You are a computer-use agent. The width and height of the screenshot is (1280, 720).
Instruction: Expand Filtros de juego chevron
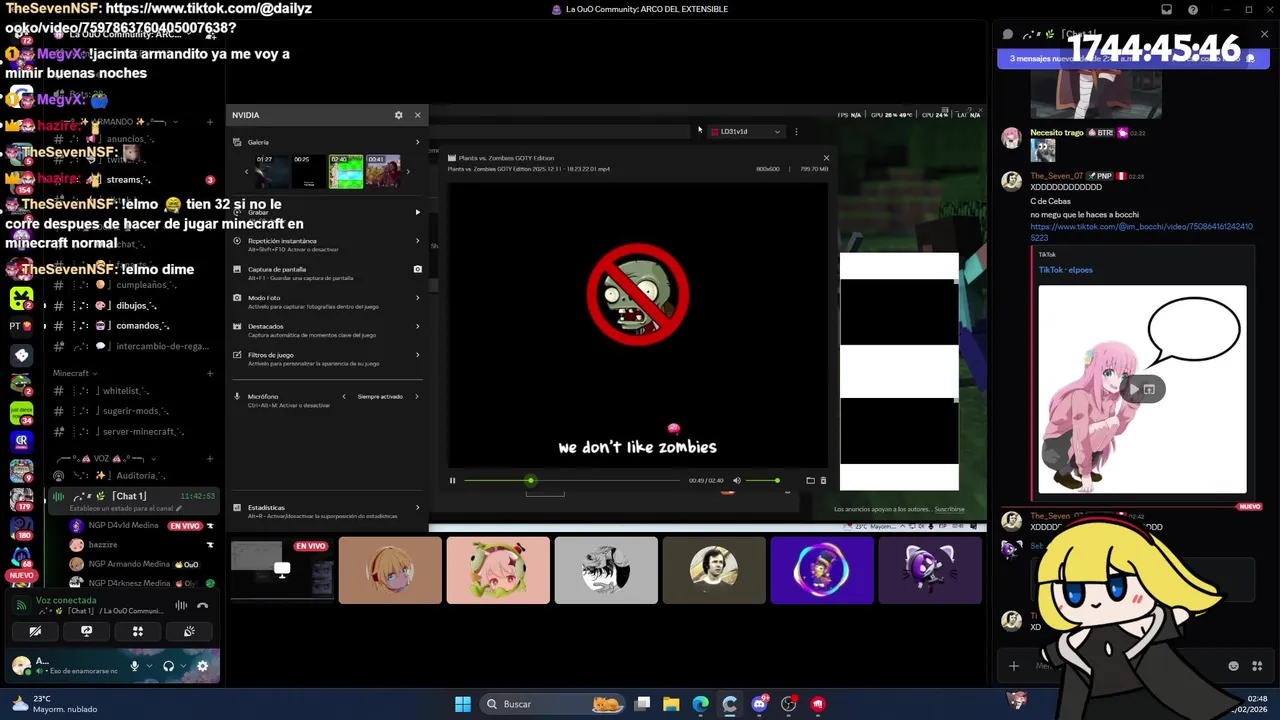pos(417,355)
